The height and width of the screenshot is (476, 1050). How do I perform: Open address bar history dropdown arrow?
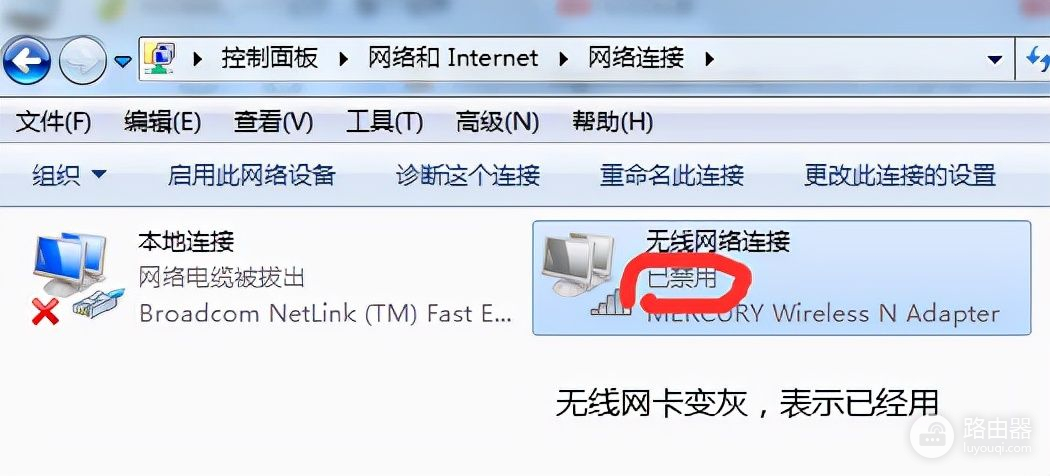click(995, 60)
